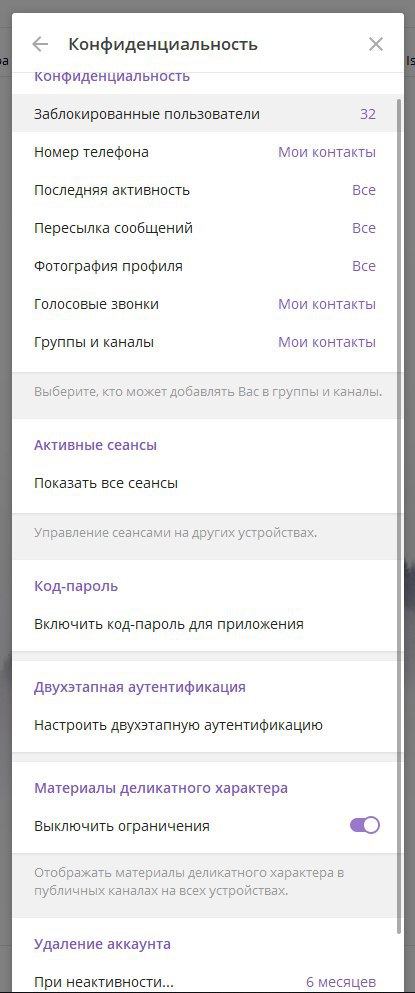Click hint text Отображать материалы деликатного характера
The height and width of the screenshot is (993, 415).
(x=189, y=882)
